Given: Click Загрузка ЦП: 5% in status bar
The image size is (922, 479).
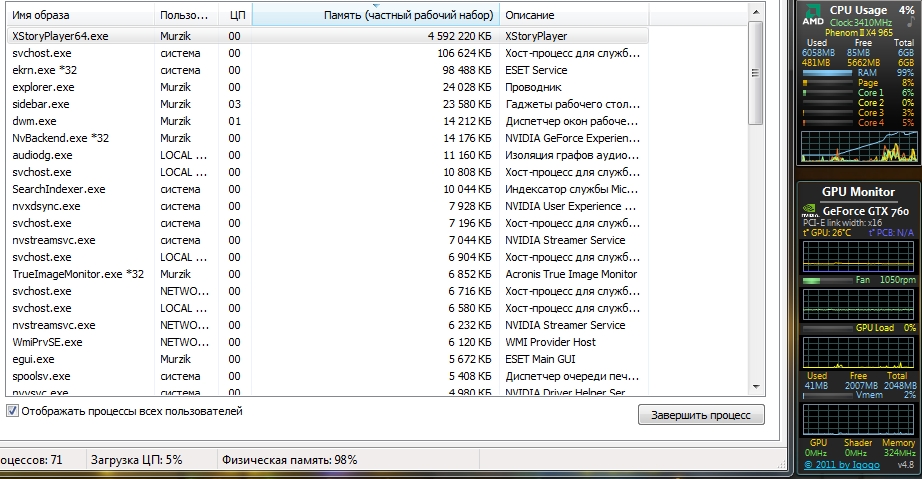Looking at the screenshot, I should [136, 460].
